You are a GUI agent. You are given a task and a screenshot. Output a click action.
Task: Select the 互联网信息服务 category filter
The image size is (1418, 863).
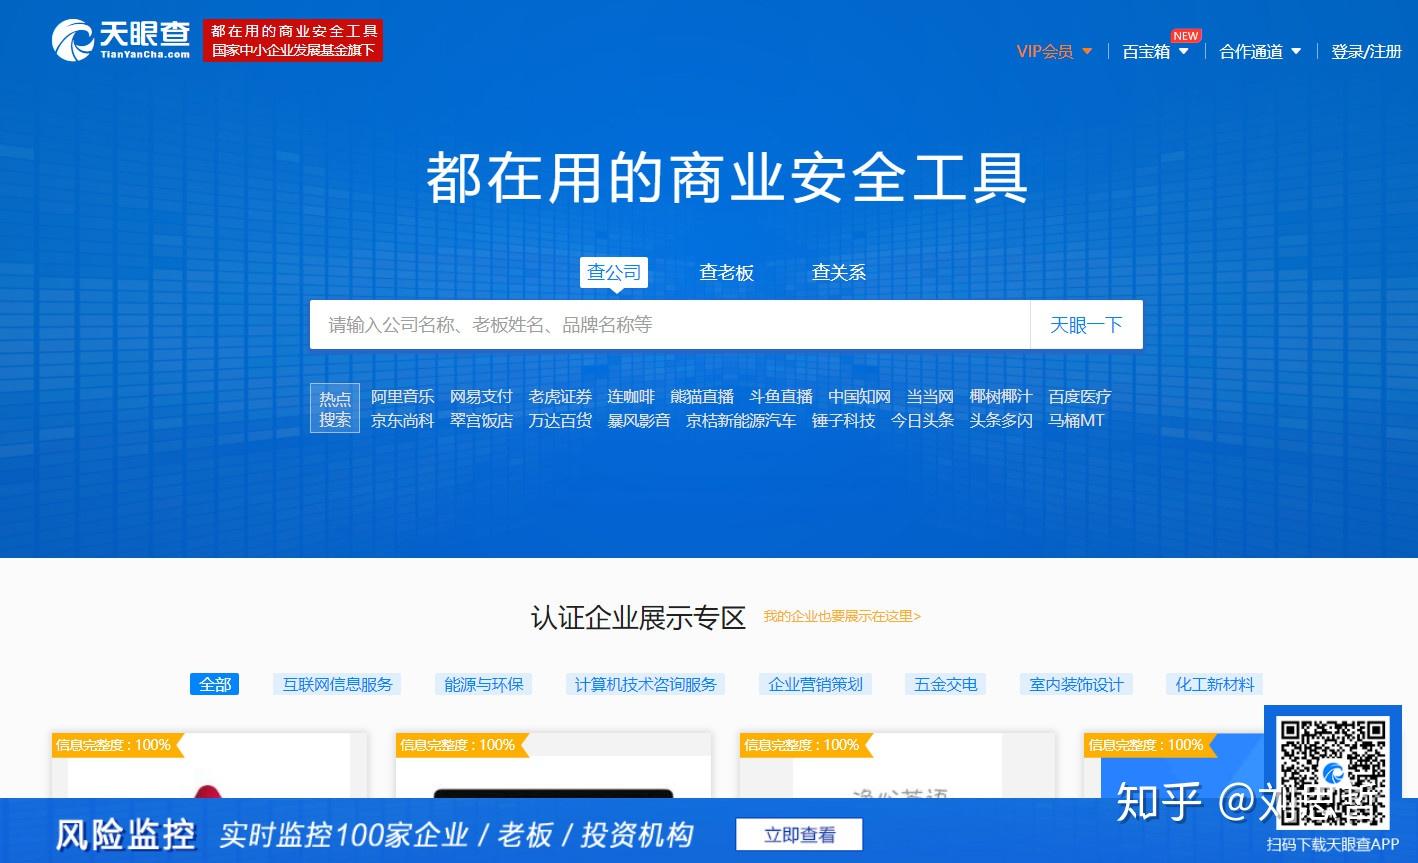(x=336, y=684)
